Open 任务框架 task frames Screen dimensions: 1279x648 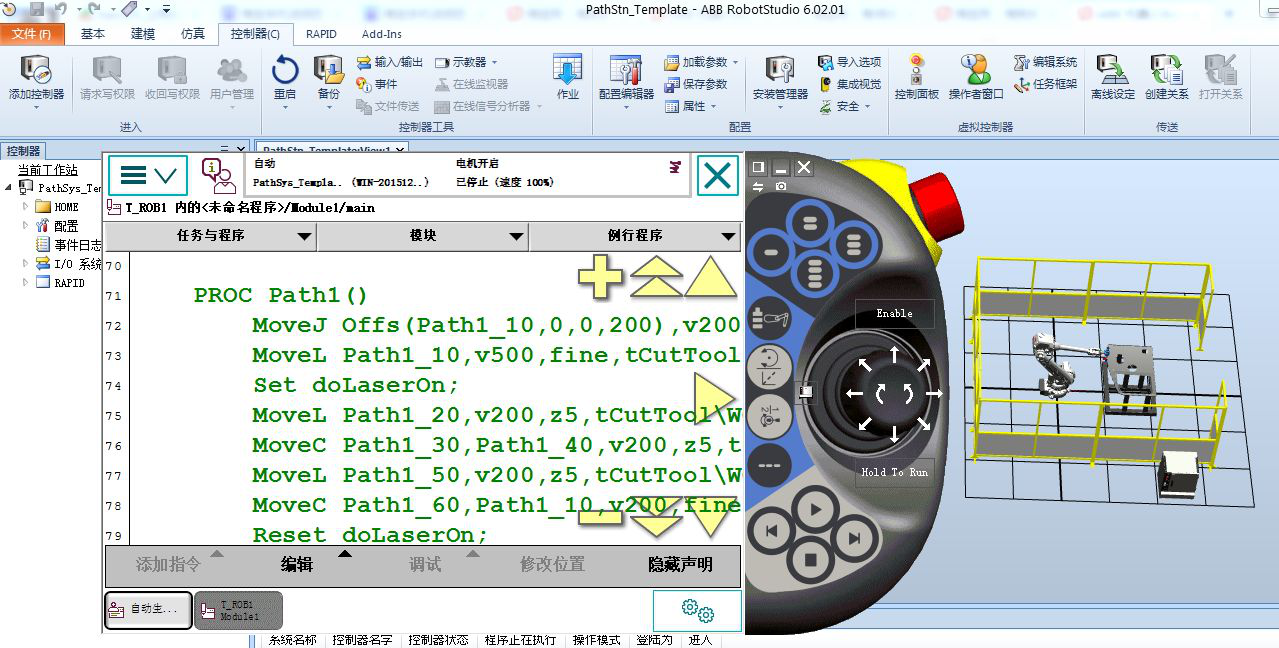pyautogui.click(x=1046, y=84)
